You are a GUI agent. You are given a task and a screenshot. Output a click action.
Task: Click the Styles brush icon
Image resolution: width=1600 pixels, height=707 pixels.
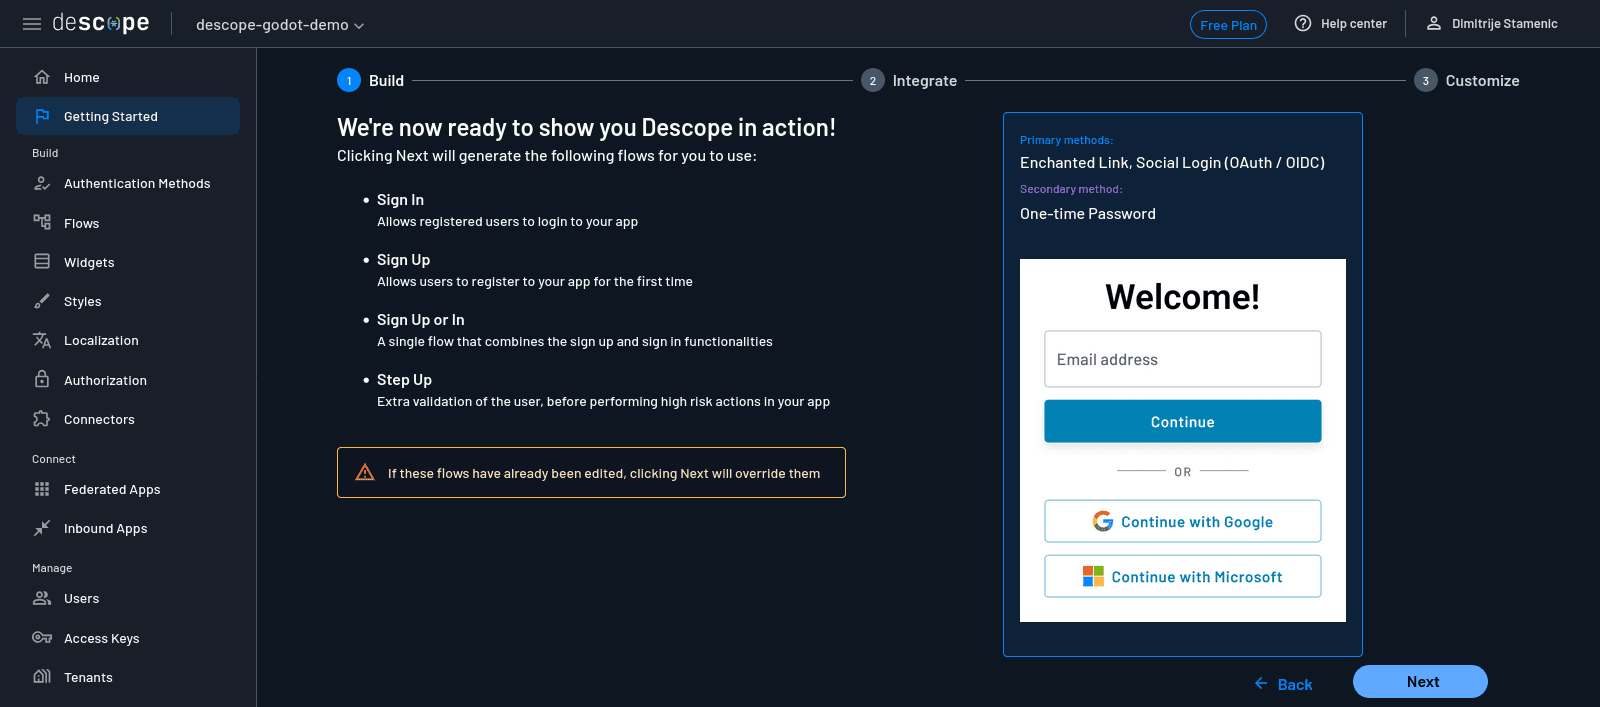(x=42, y=301)
